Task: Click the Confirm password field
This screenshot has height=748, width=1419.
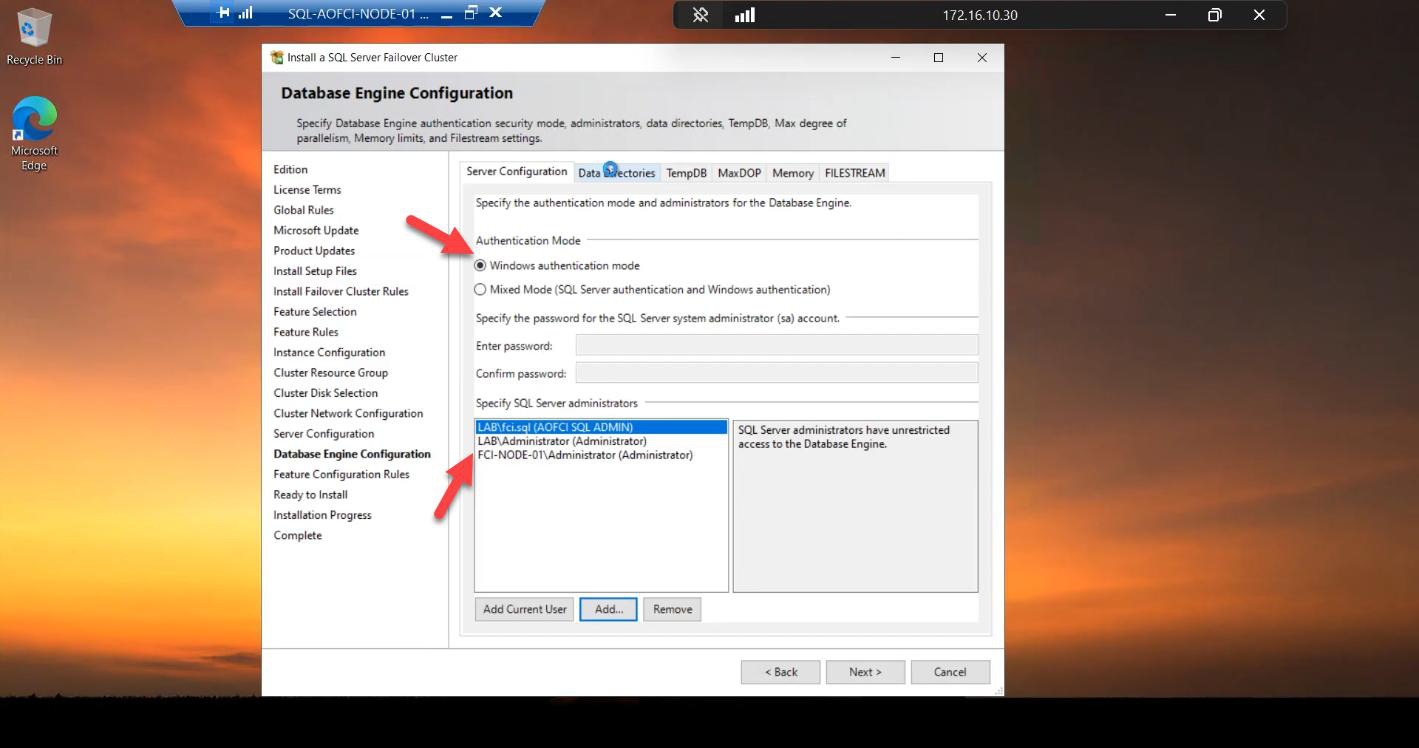Action: tap(777, 373)
